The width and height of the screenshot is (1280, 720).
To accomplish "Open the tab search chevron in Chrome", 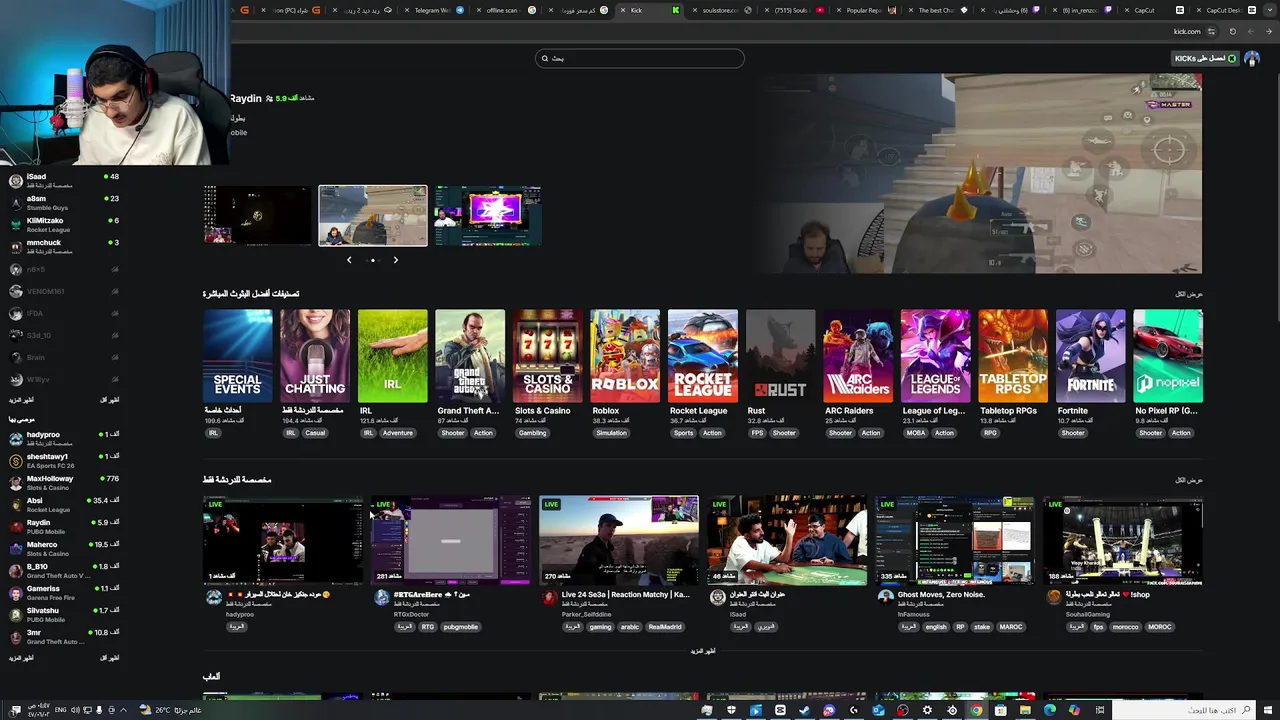I will pyautogui.click(x=1270, y=10).
